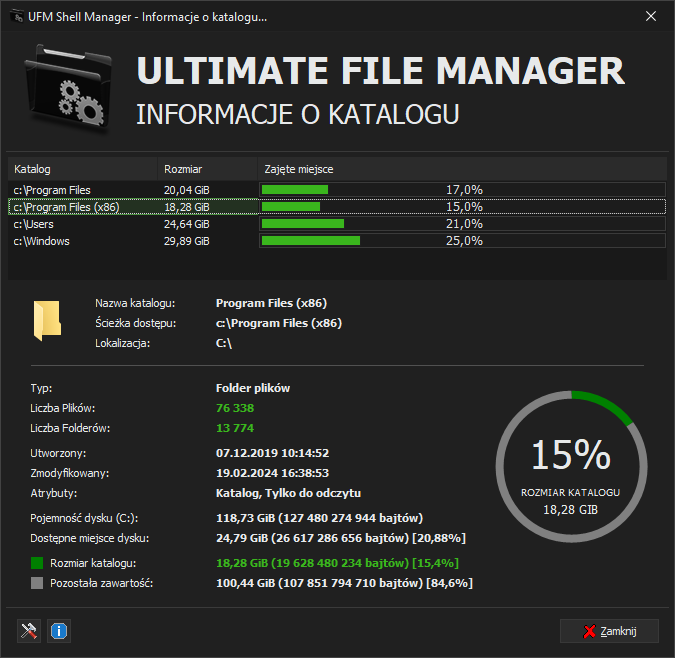Sort by the Katalog column header
This screenshot has height=658, width=675.
(82, 169)
